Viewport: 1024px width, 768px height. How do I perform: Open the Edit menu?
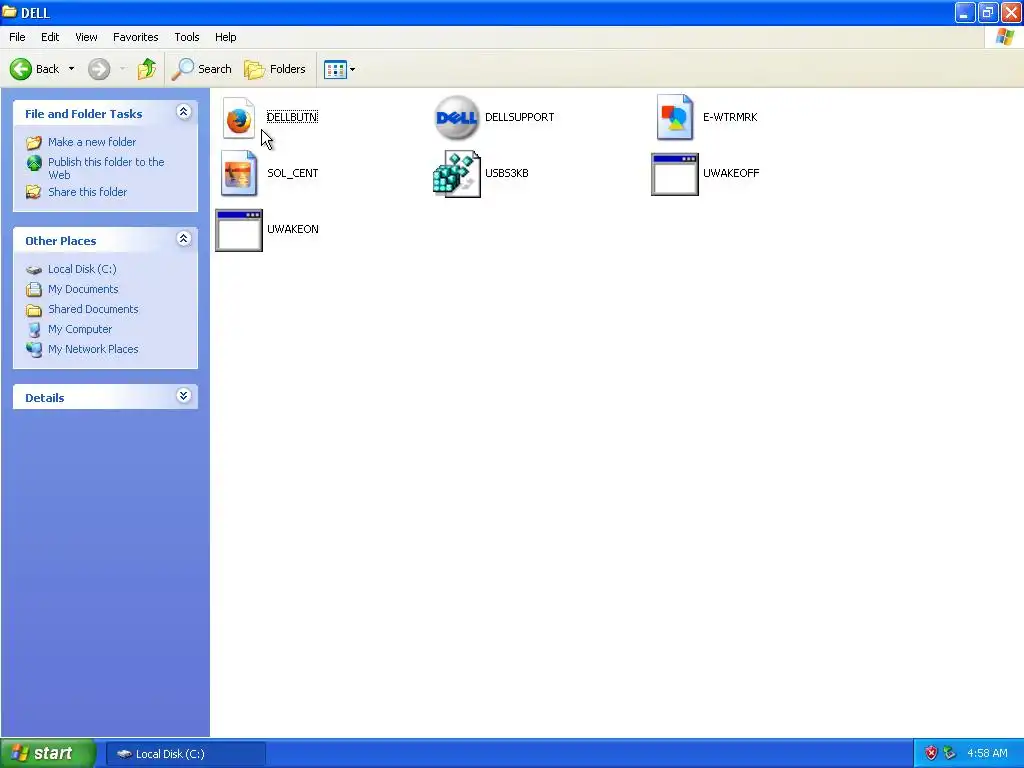coord(50,37)
